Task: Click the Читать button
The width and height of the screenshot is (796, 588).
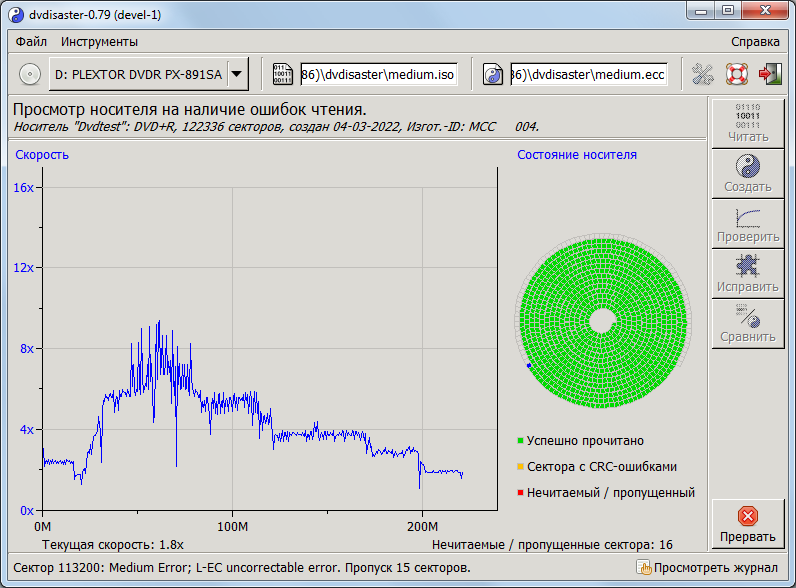Action: pos(748,123)
